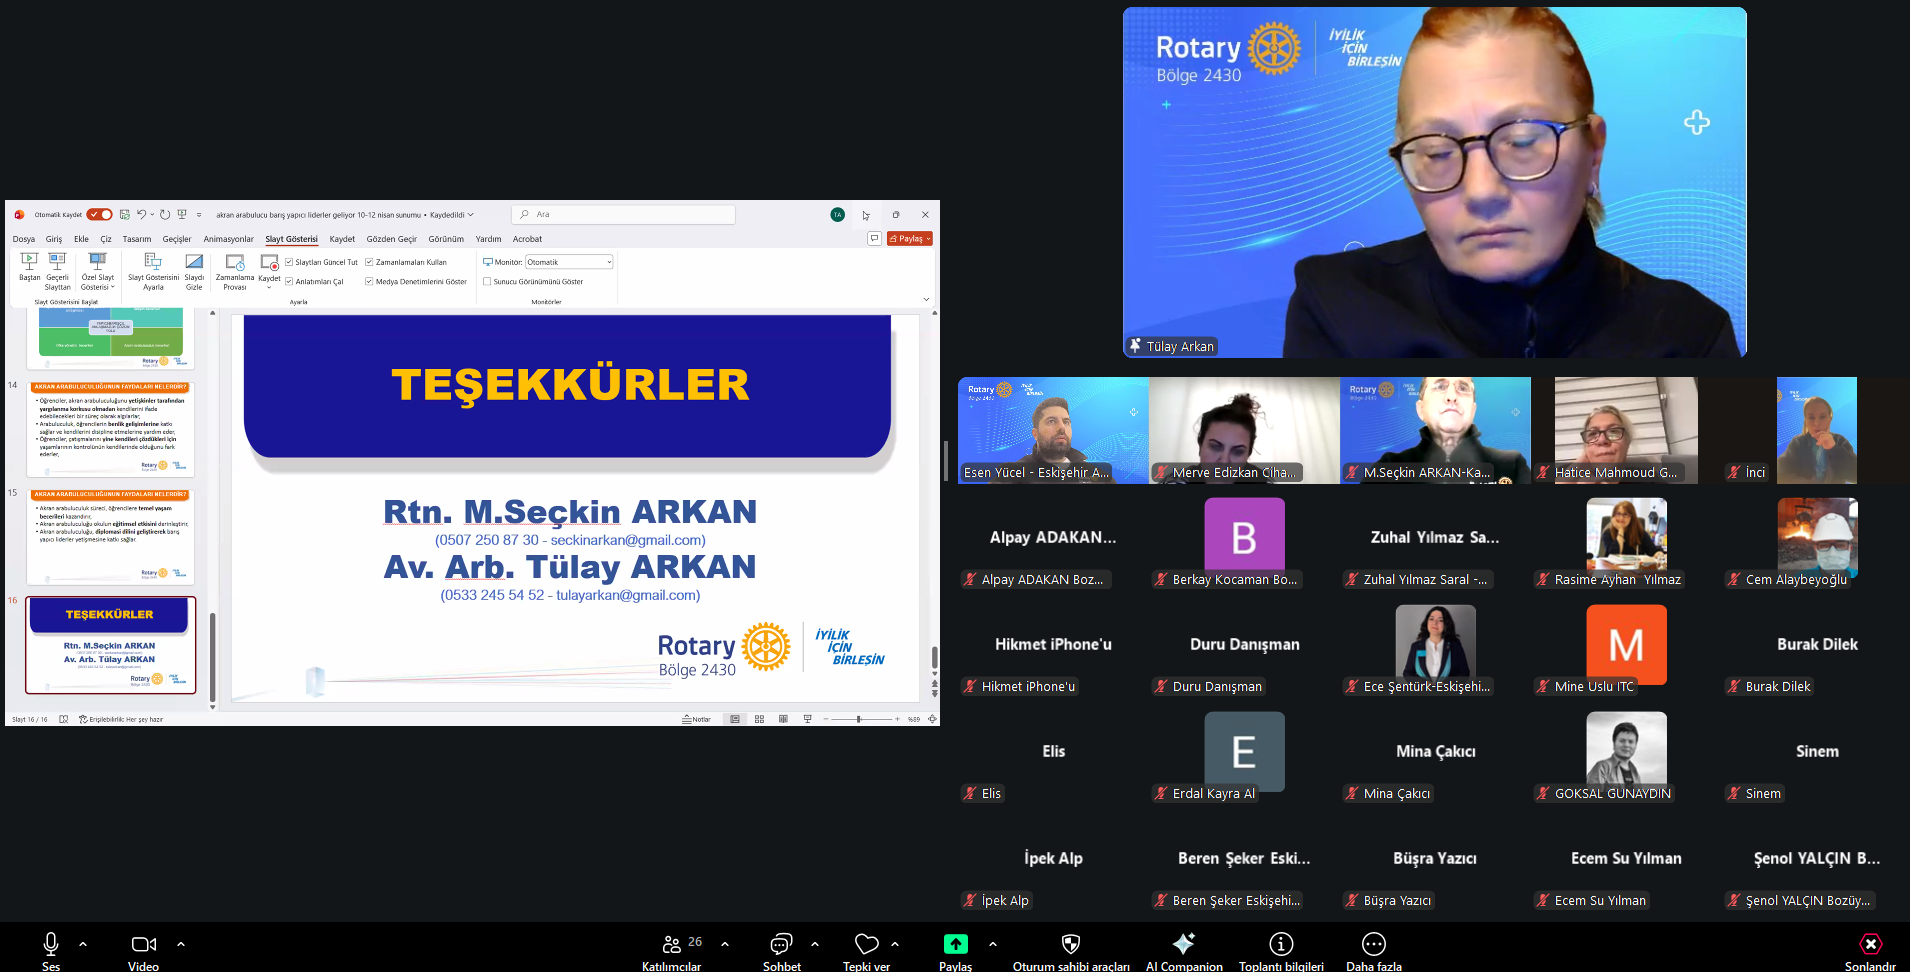Open the Sohbet chat panel
Screen dimensions: 1910x972
pyautogui.click(x=781, y=944)
